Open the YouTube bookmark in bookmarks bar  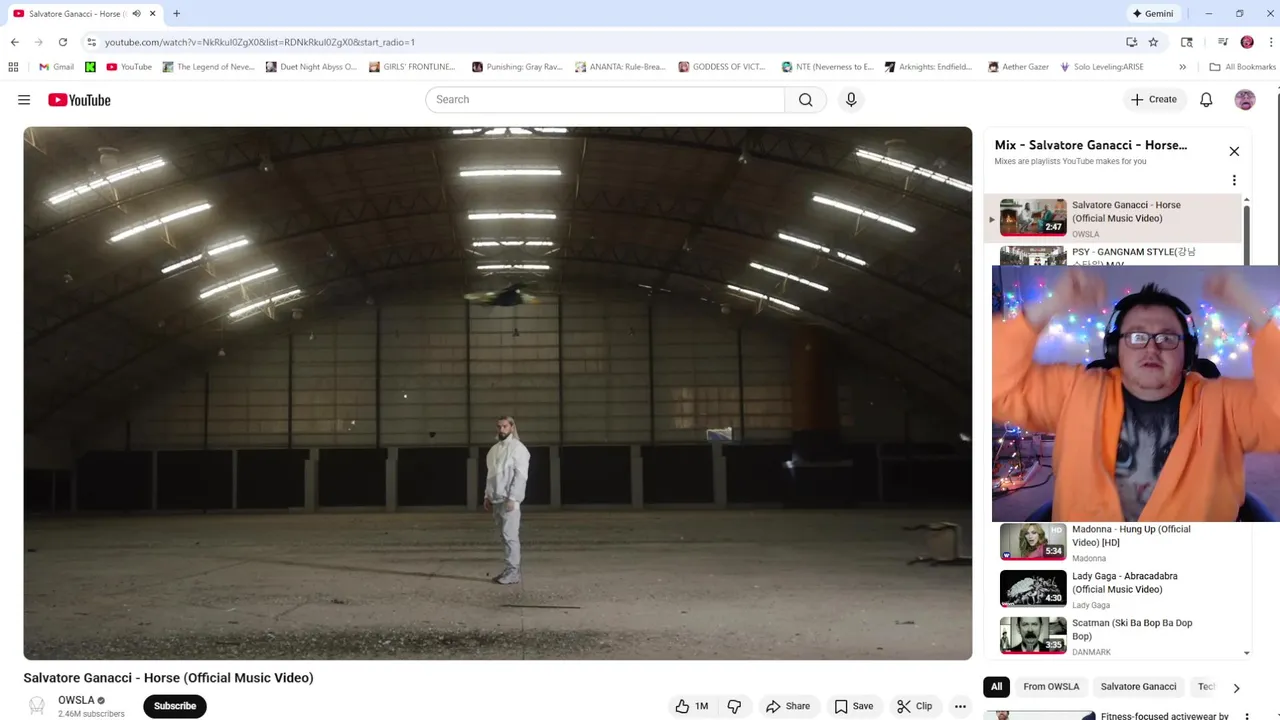coord(129,67)
